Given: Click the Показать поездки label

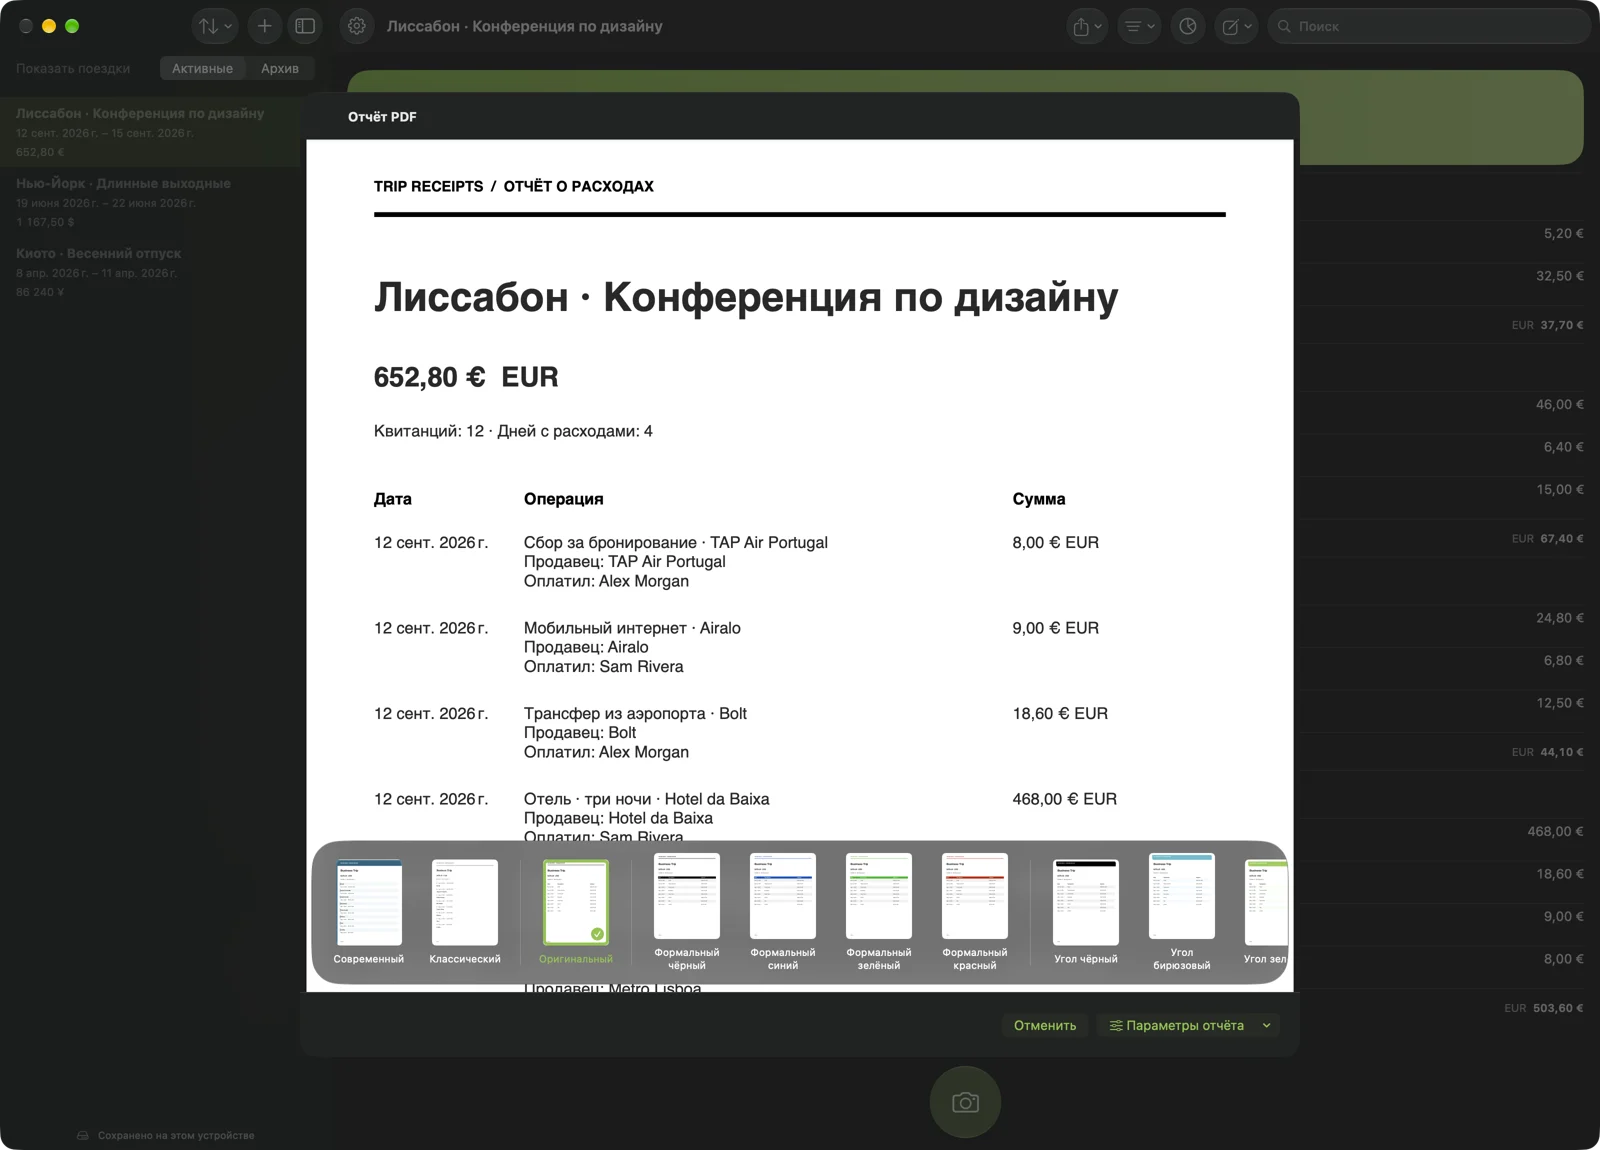Looking at the screenshot, I should pyautogui.click(x=73, y=68).
